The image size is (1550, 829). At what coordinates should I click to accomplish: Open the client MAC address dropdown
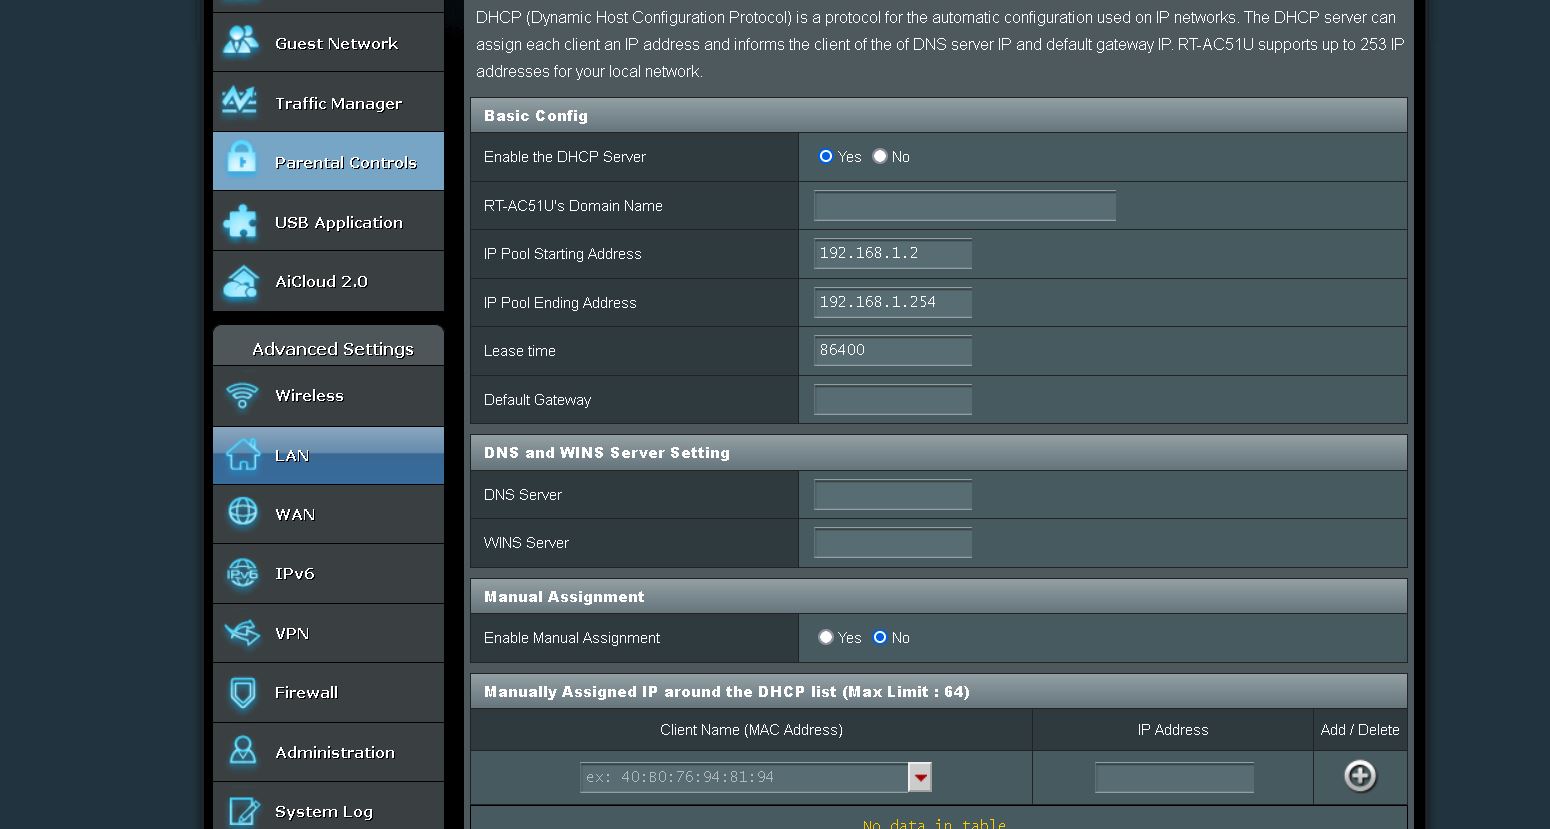coord(919,777)
